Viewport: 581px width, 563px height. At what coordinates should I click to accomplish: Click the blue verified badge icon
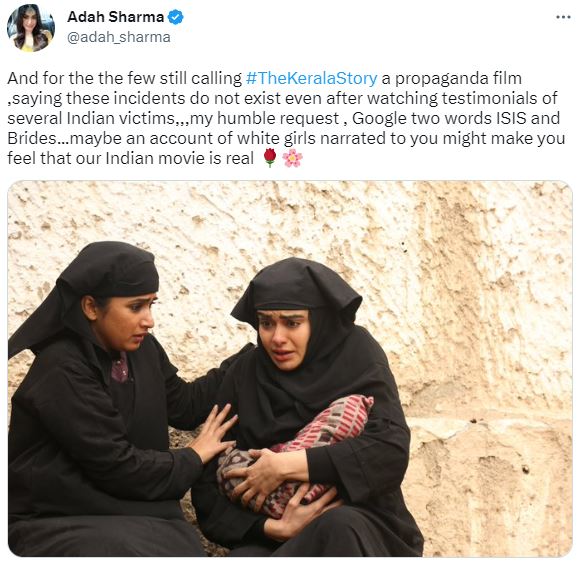(176, 17)
